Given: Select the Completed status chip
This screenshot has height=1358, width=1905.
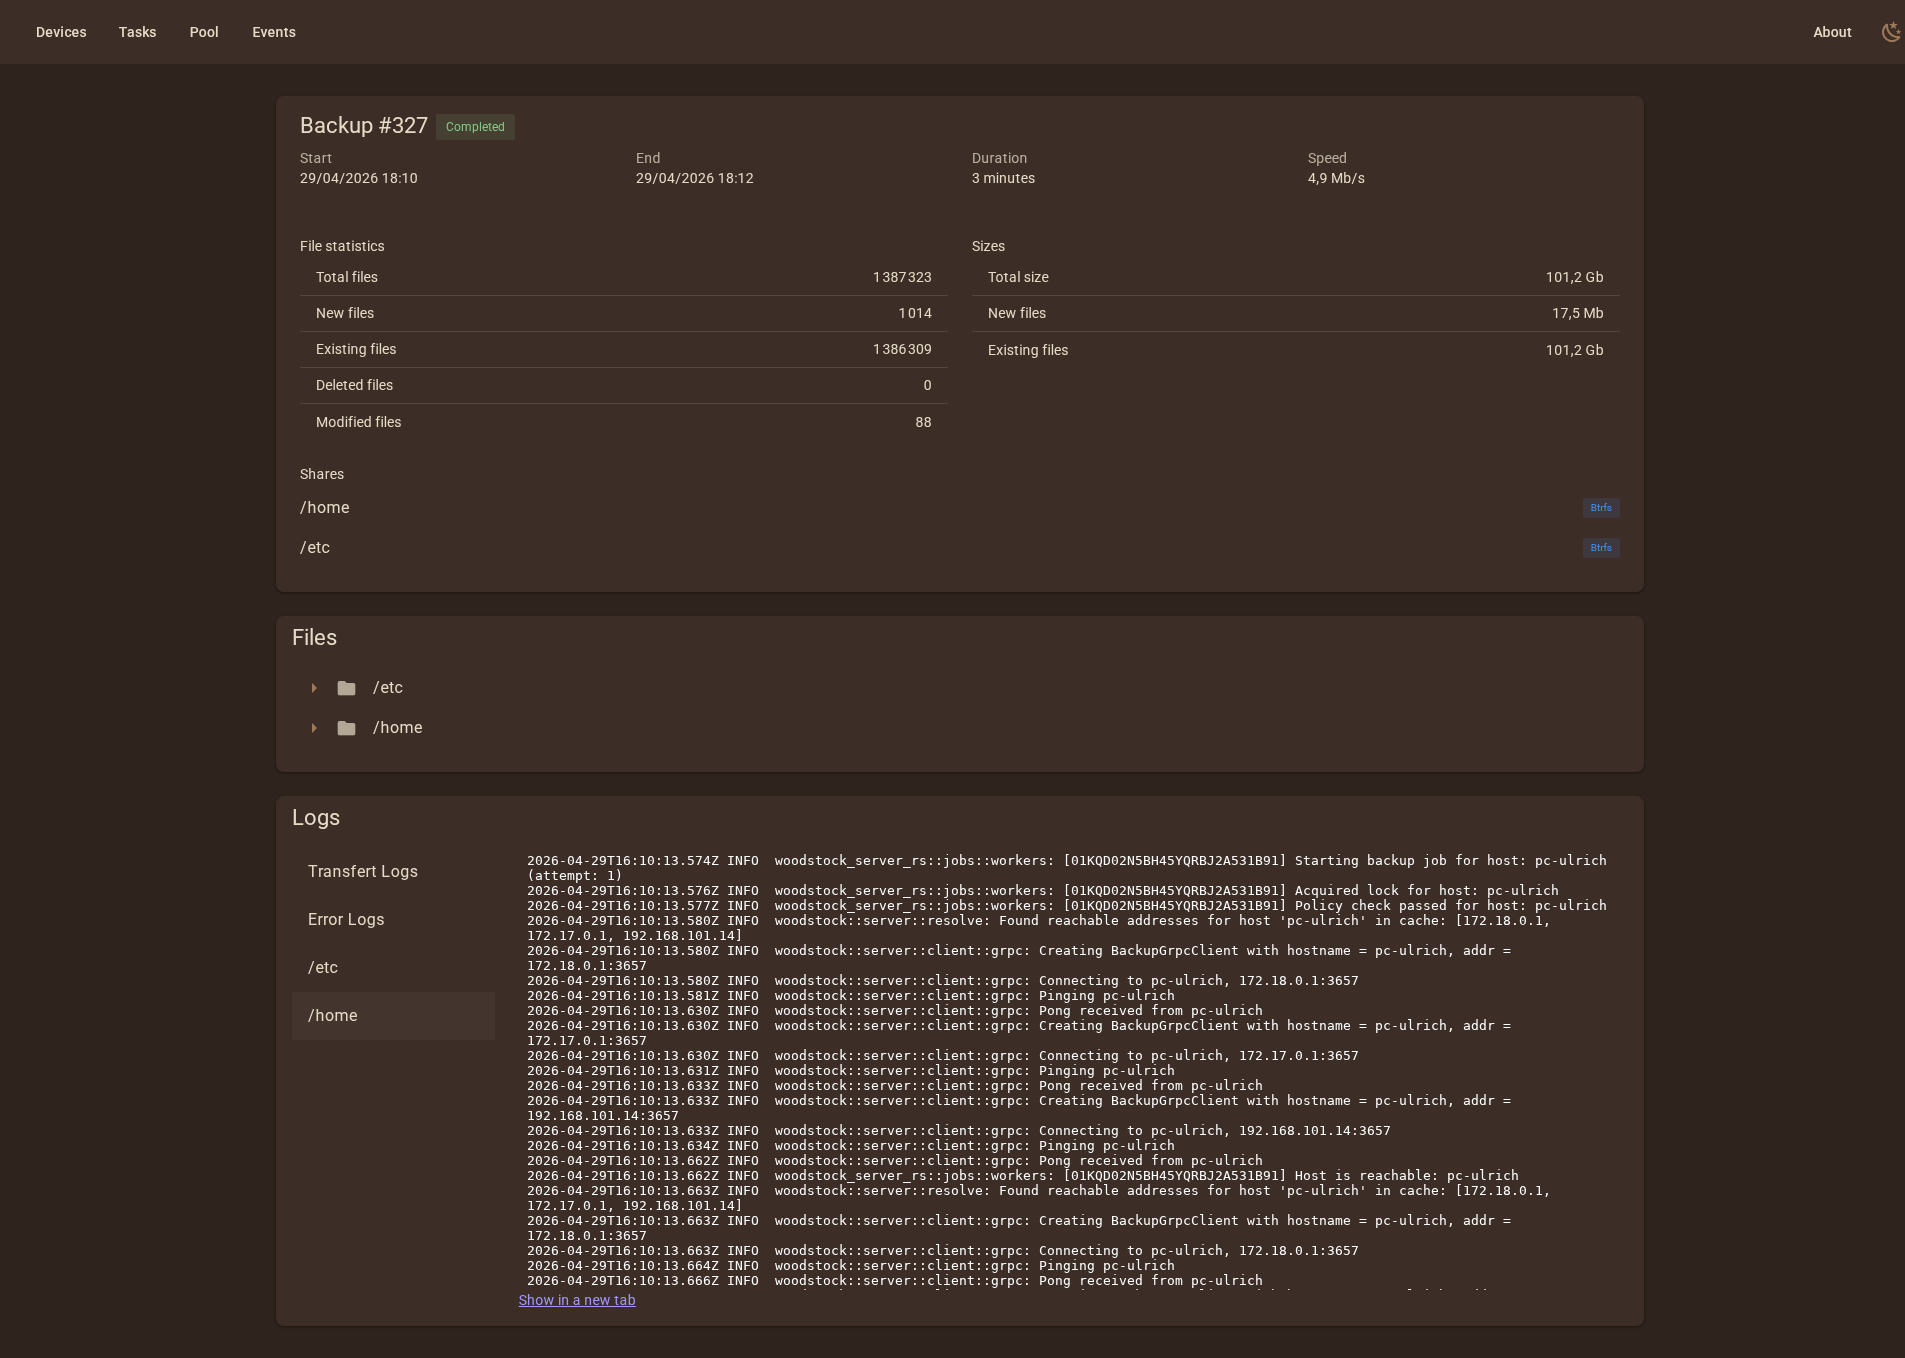Looking at the screenshot, I should (476, 127).
